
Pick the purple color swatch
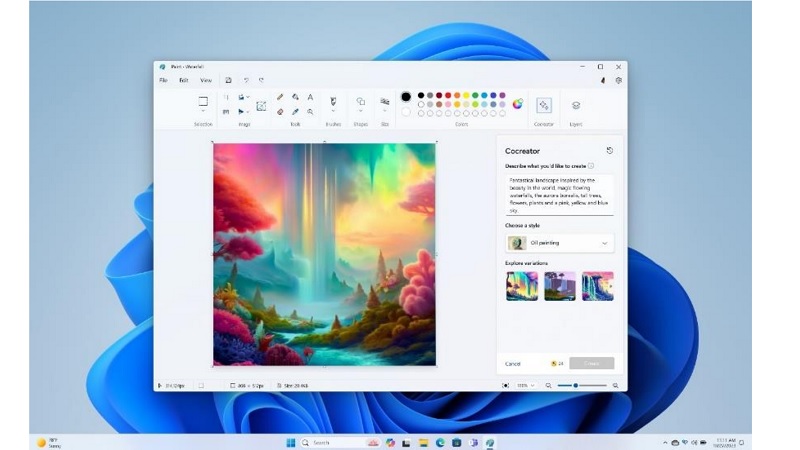click(x=502, y=95)
